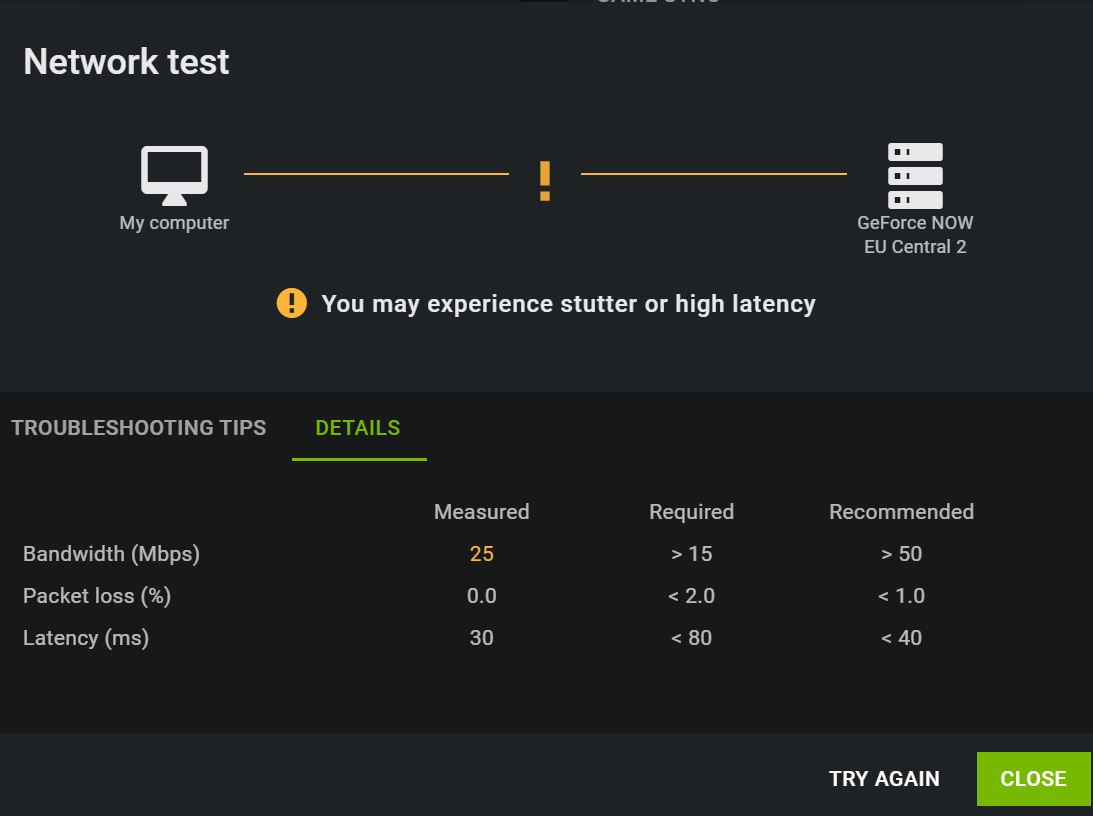Click the measured latency value 30
The image size is (1093, 816).
click(481, 638)
